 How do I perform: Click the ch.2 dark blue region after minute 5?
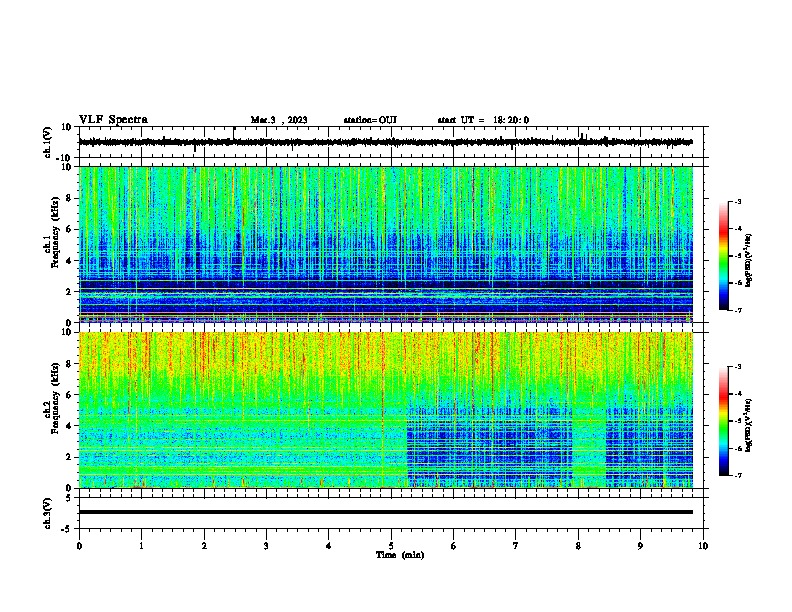click(x=489, y=447)
